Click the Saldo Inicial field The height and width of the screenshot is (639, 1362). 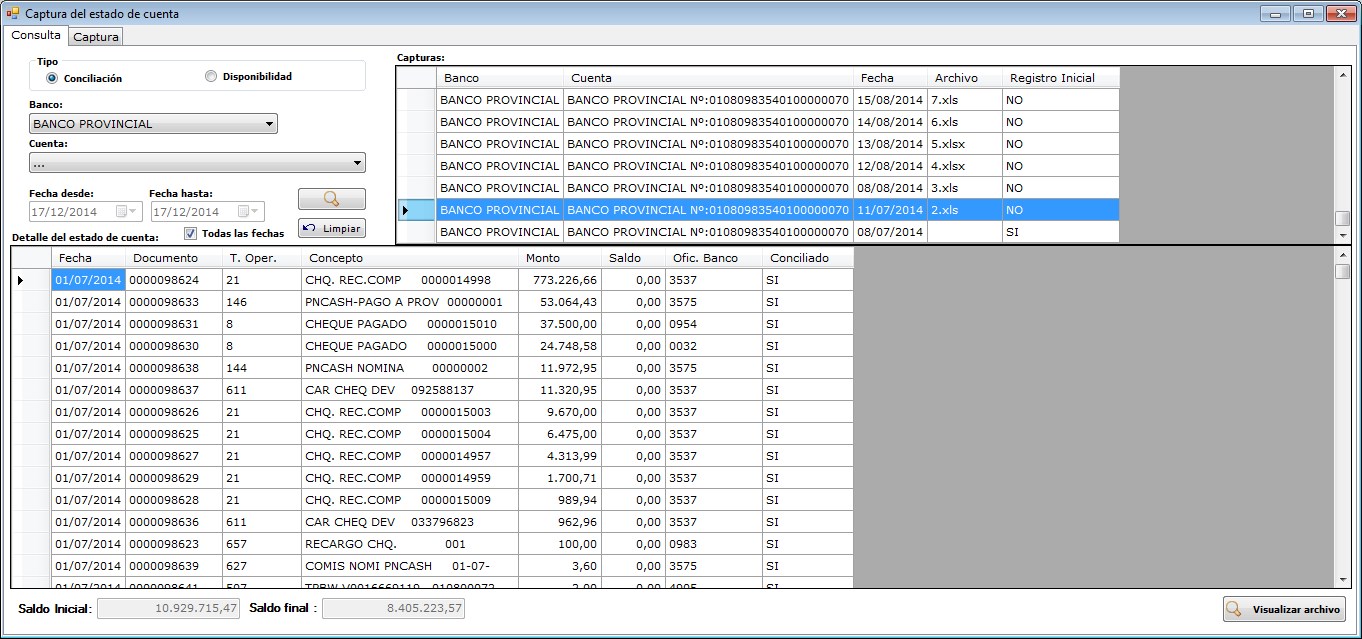coord(168,608)
